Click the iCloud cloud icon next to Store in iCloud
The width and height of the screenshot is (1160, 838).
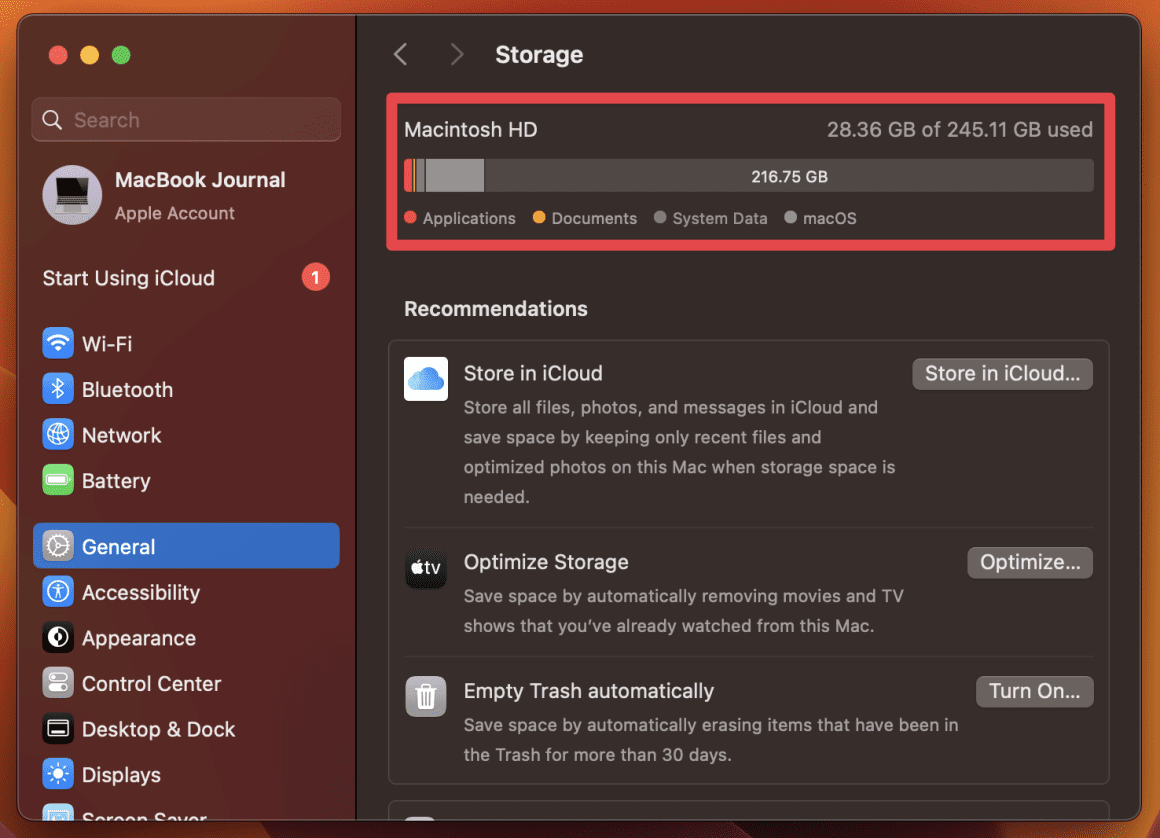(x=426, y=379)
